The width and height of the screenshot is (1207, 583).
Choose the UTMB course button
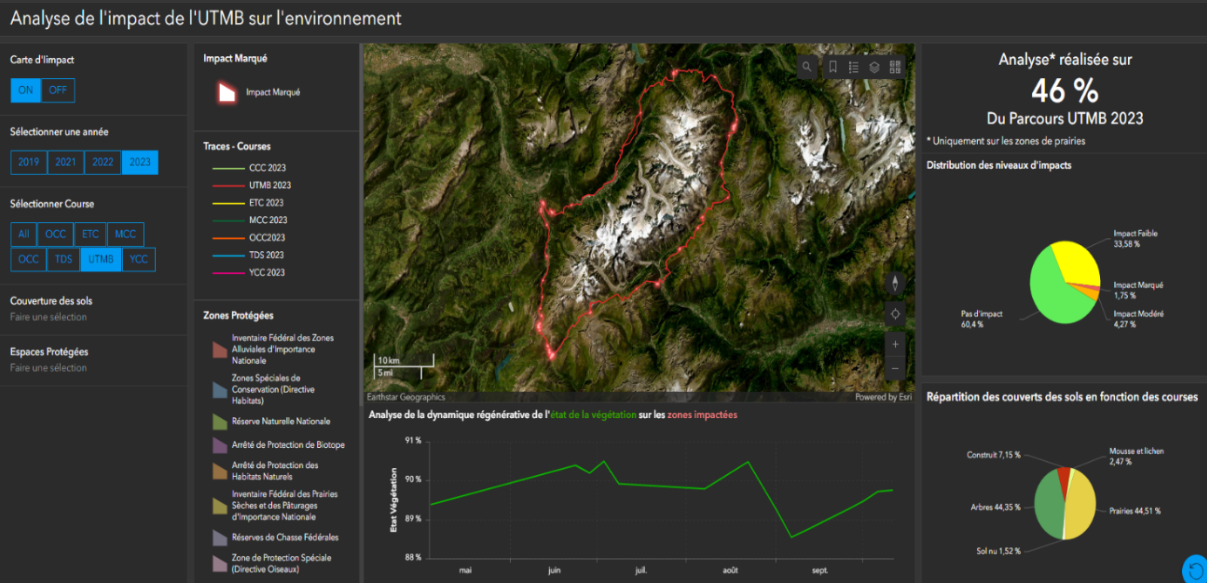[101, 259]
